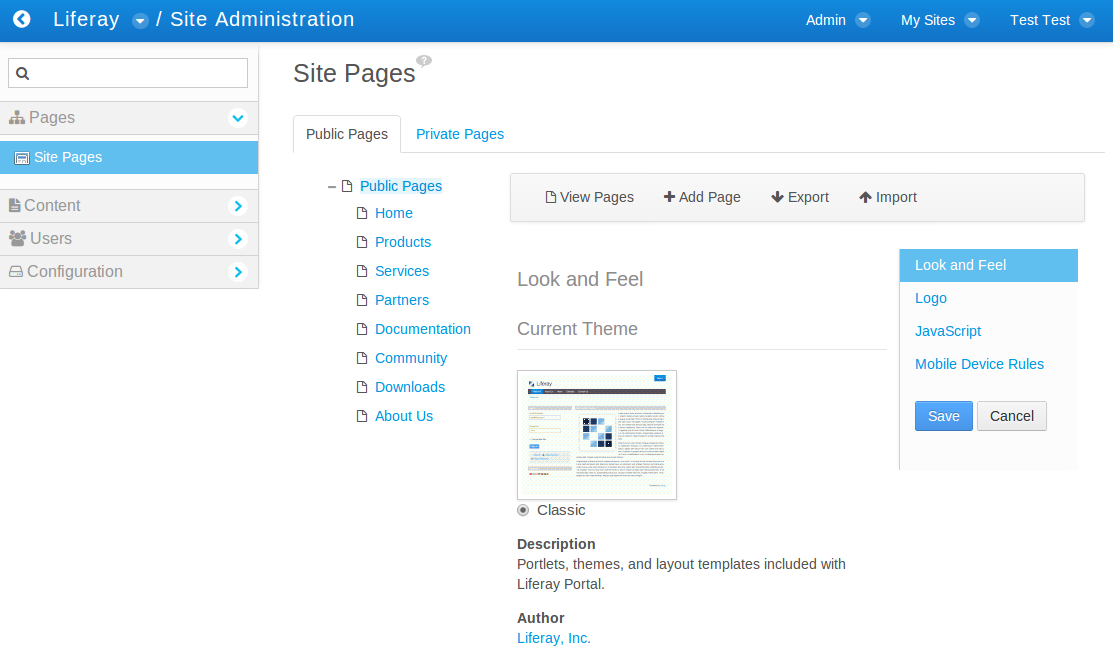Click the page icon beside Community

(362, 358)
